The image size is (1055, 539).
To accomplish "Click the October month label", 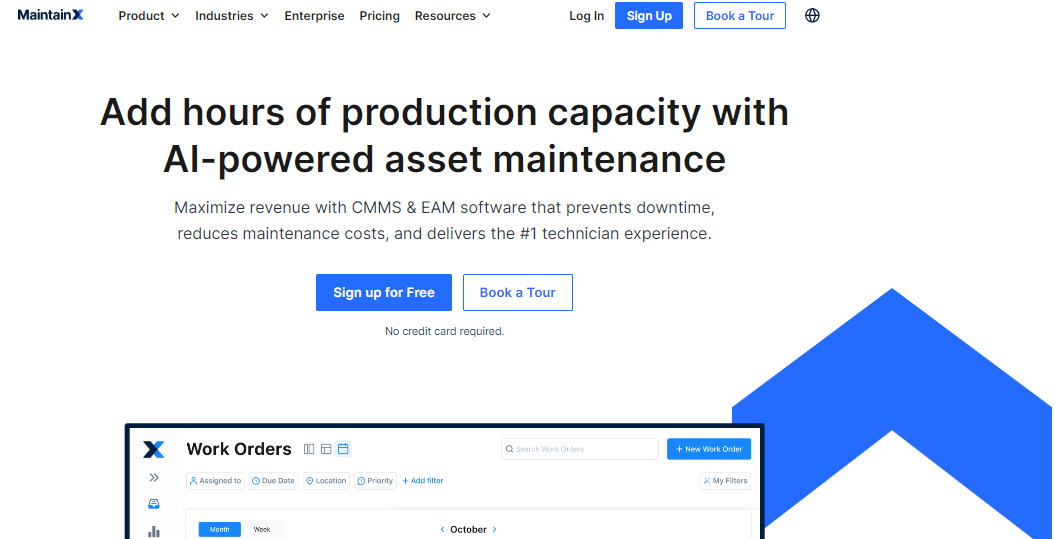I will (468, 530).
